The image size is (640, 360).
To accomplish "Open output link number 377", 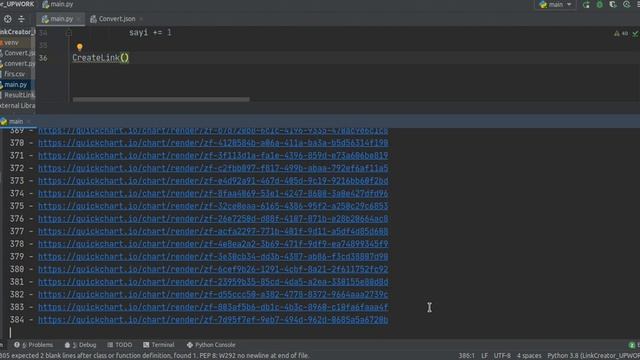I will point(213,231).
